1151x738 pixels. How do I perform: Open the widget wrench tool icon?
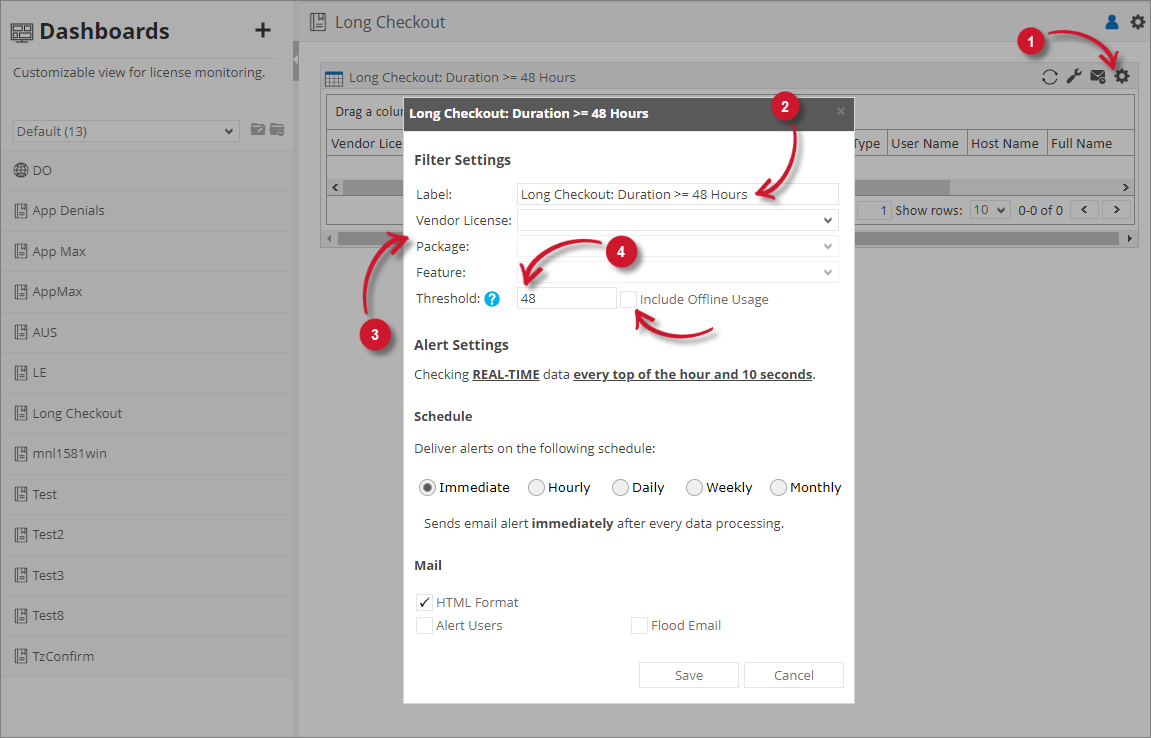coord(1073,76)
